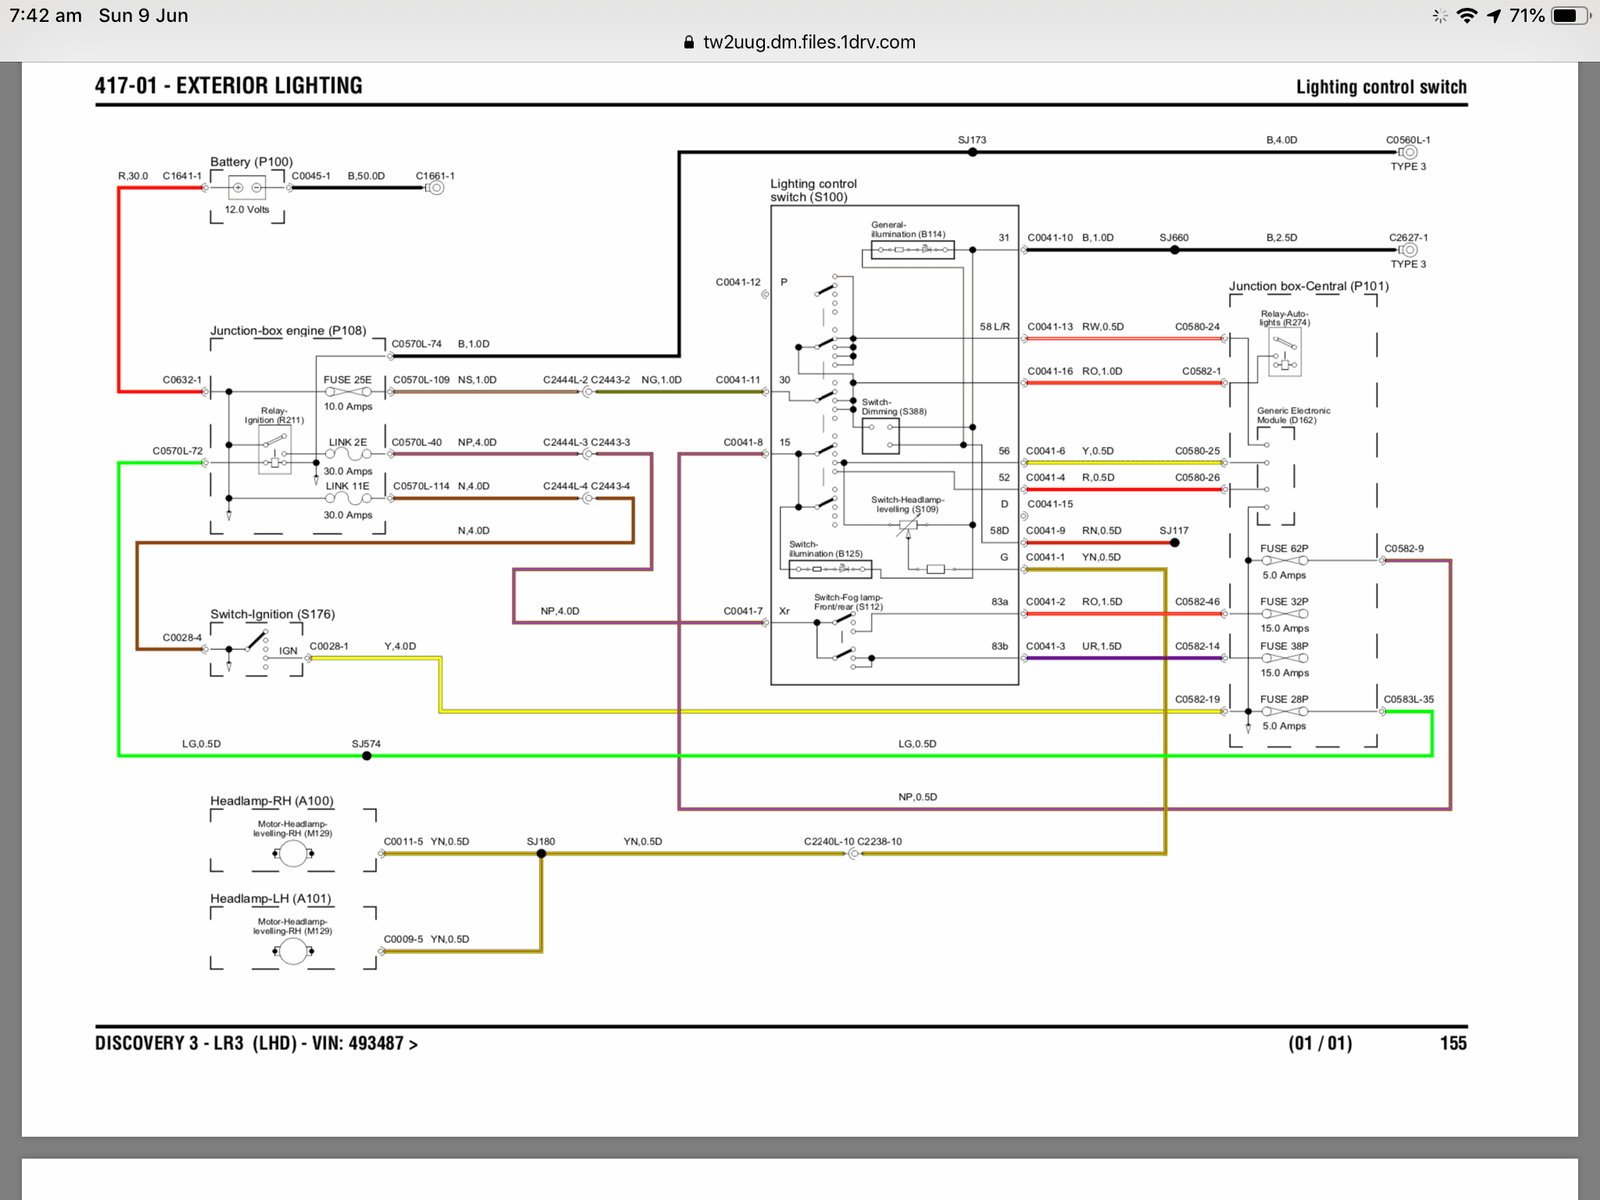
Task: Tap the Switch-Dimming (S388) label
Action: click(894, 407)
